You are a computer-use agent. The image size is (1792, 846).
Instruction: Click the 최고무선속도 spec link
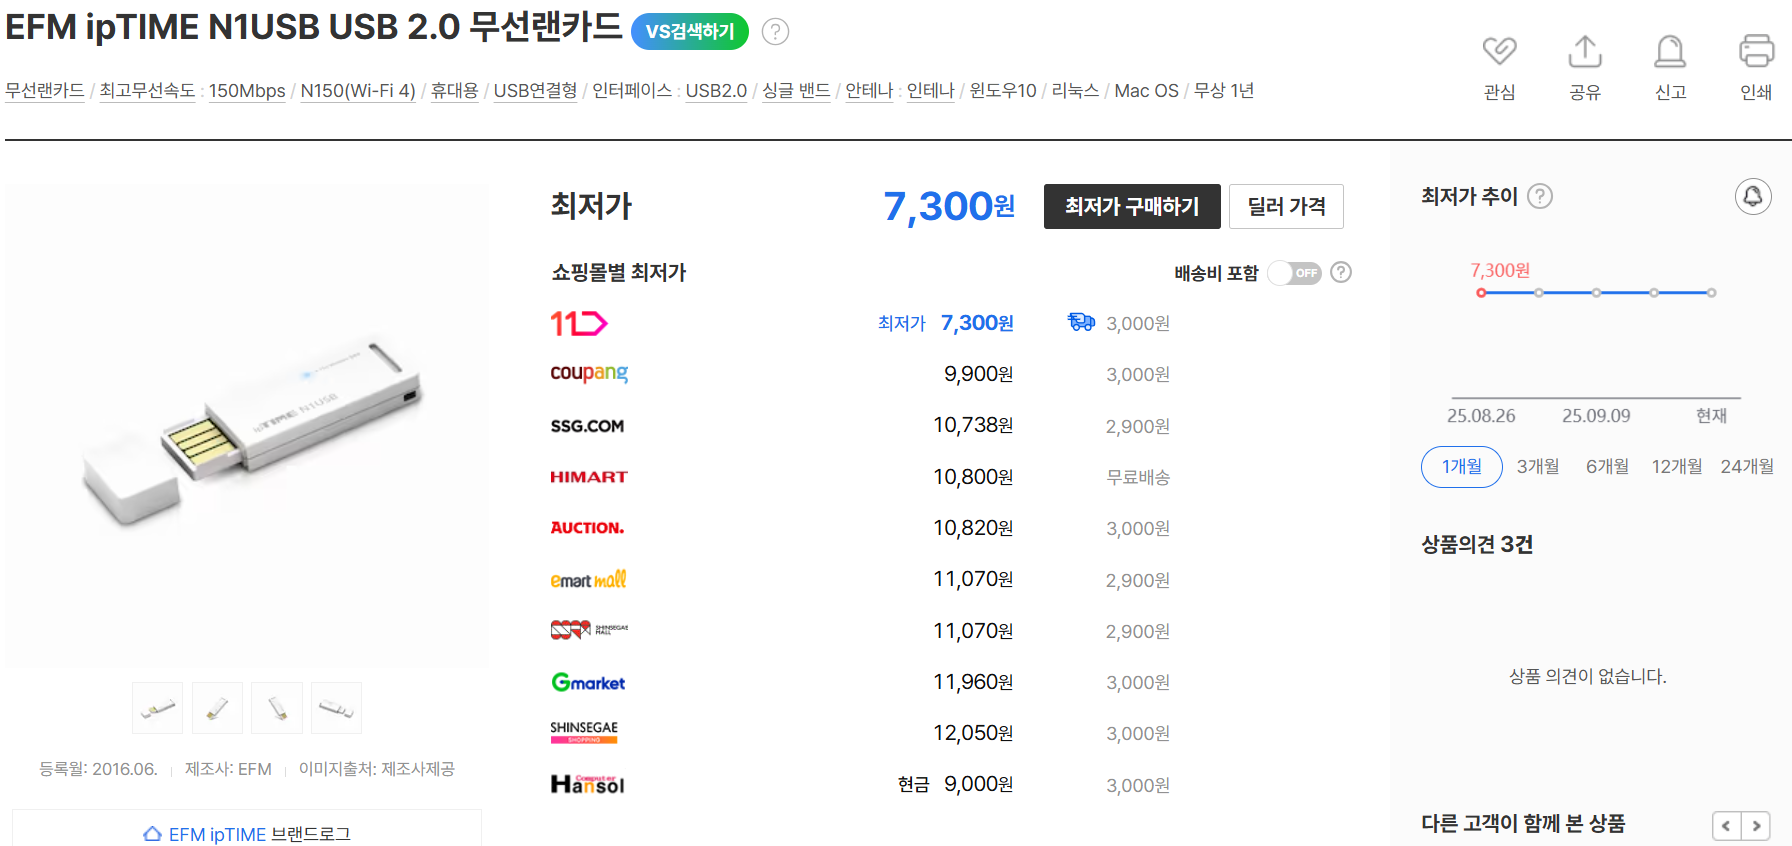[147, 91]
